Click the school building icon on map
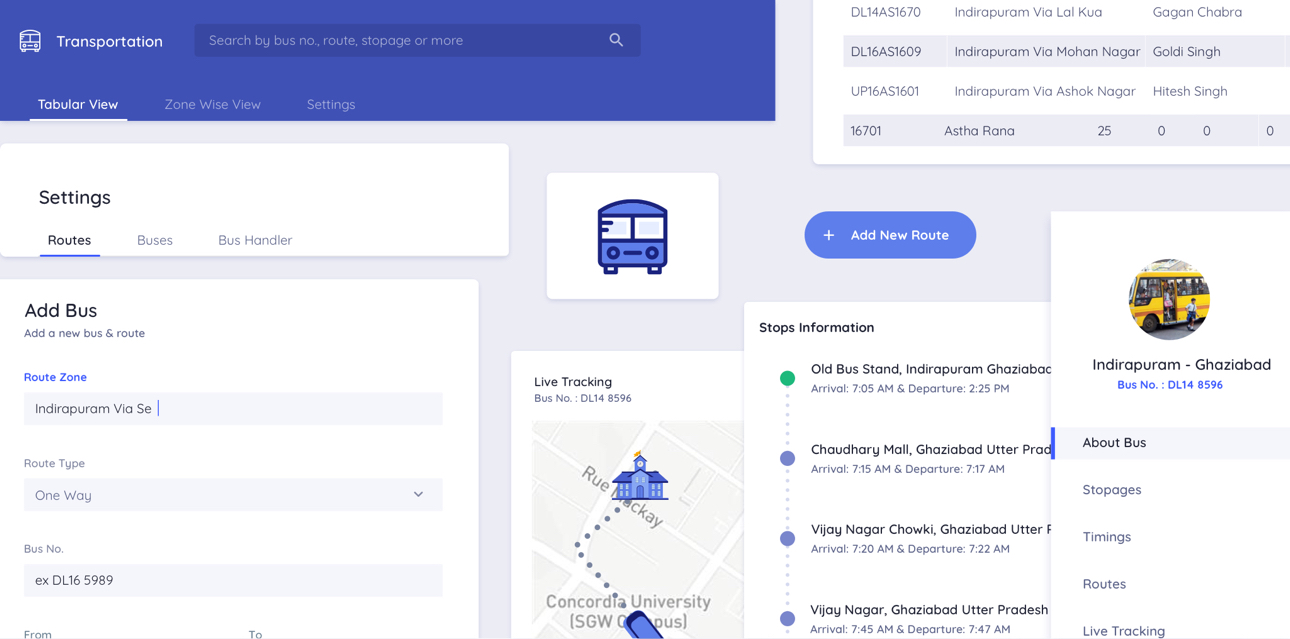Viewport: 1290px width, 639px height. 639,476
